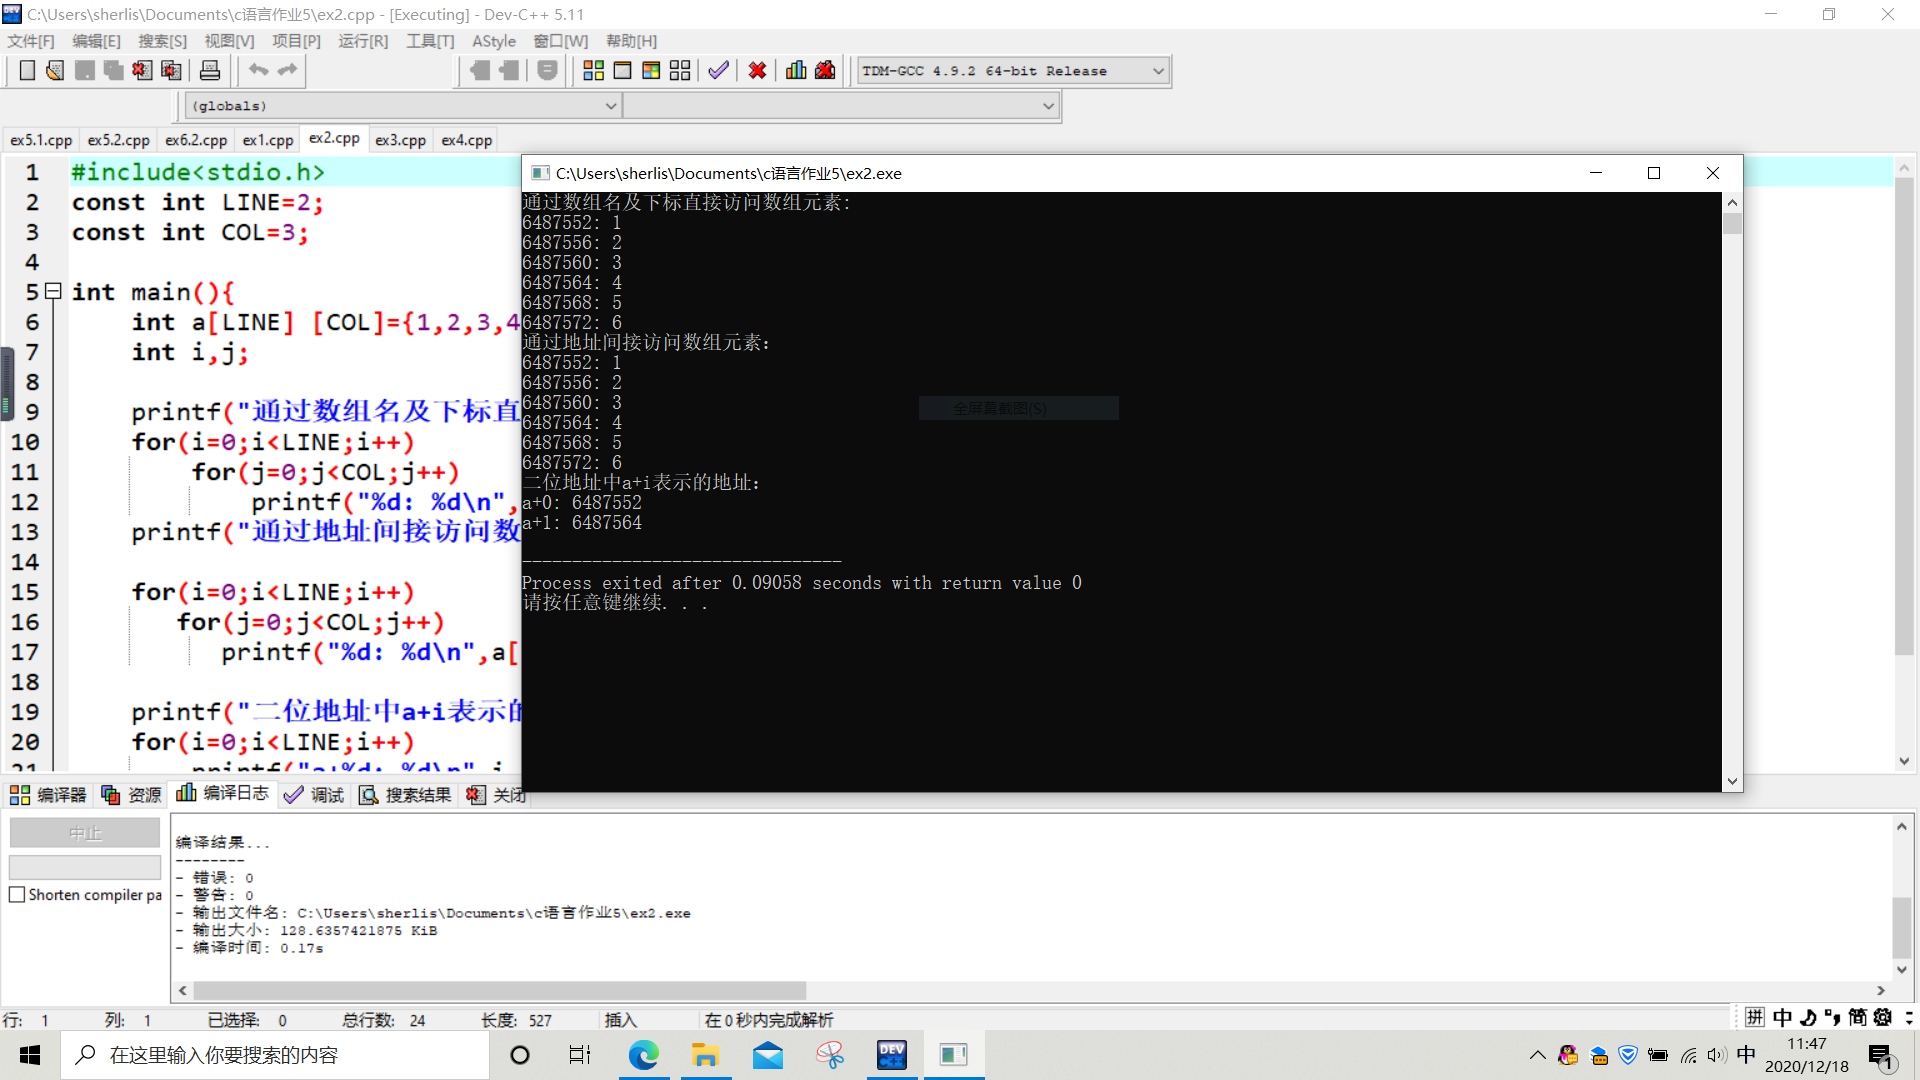Open the AStyle menu
Viewport: 1920px width, 1080px height.
pyautogui.click(x=494, y=41)
